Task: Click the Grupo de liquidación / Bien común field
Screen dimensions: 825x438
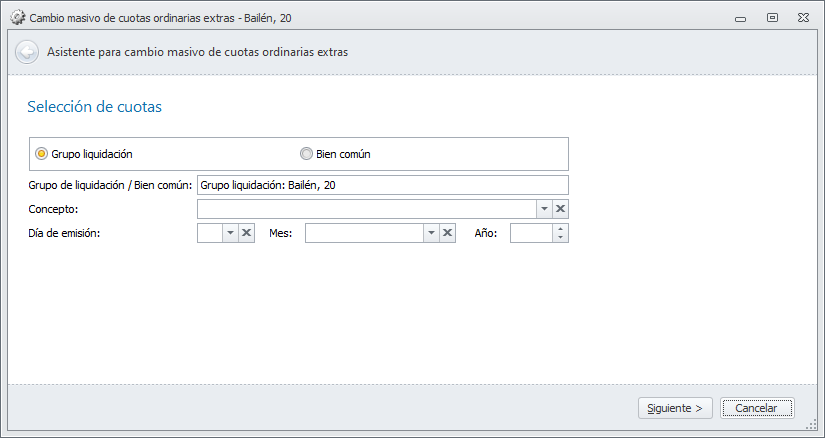Action: tap(382, 185)
